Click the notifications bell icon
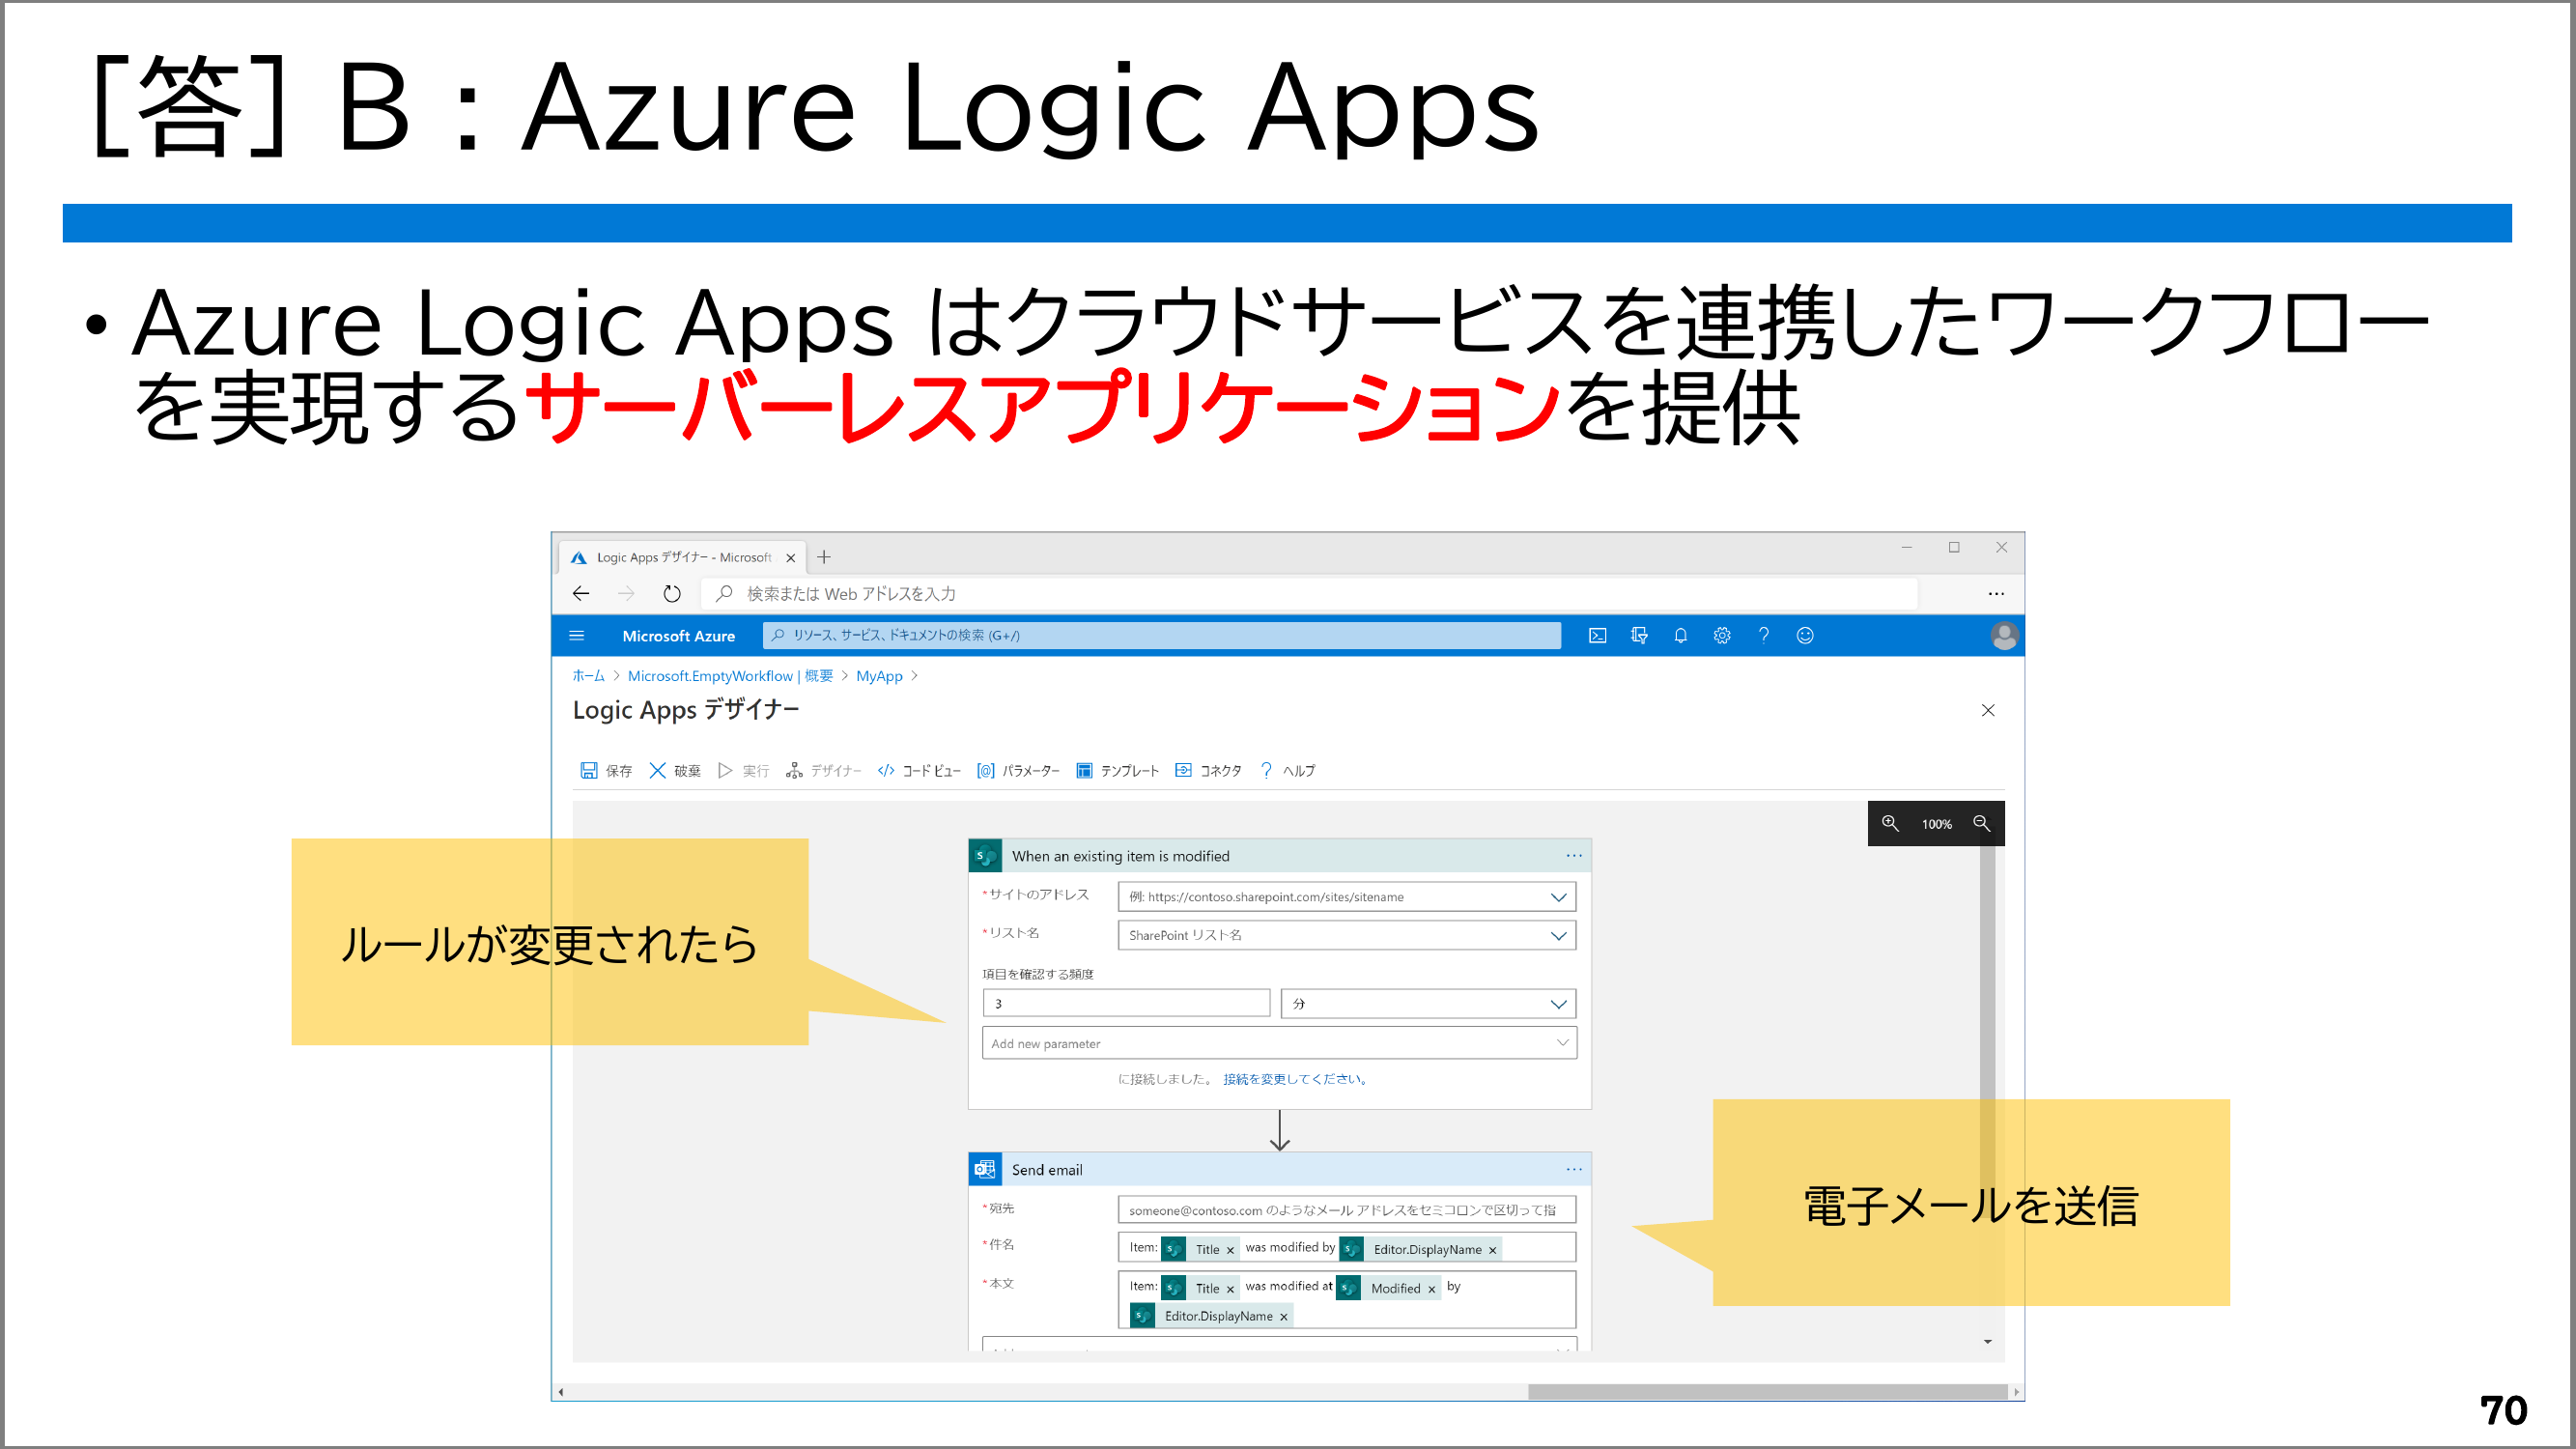The image size is (2576, 1449). 1680,635
